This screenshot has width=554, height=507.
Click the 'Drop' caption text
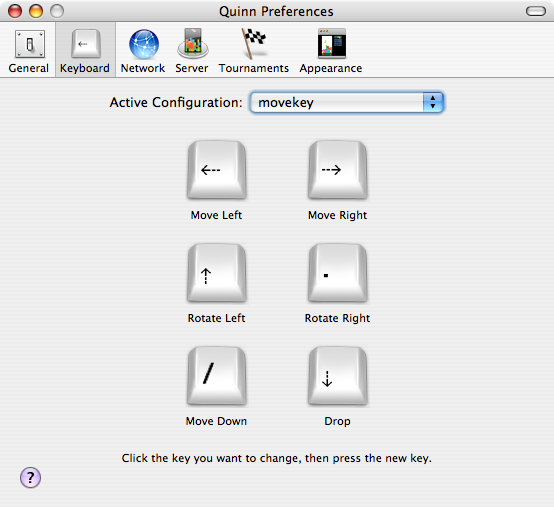337,421
